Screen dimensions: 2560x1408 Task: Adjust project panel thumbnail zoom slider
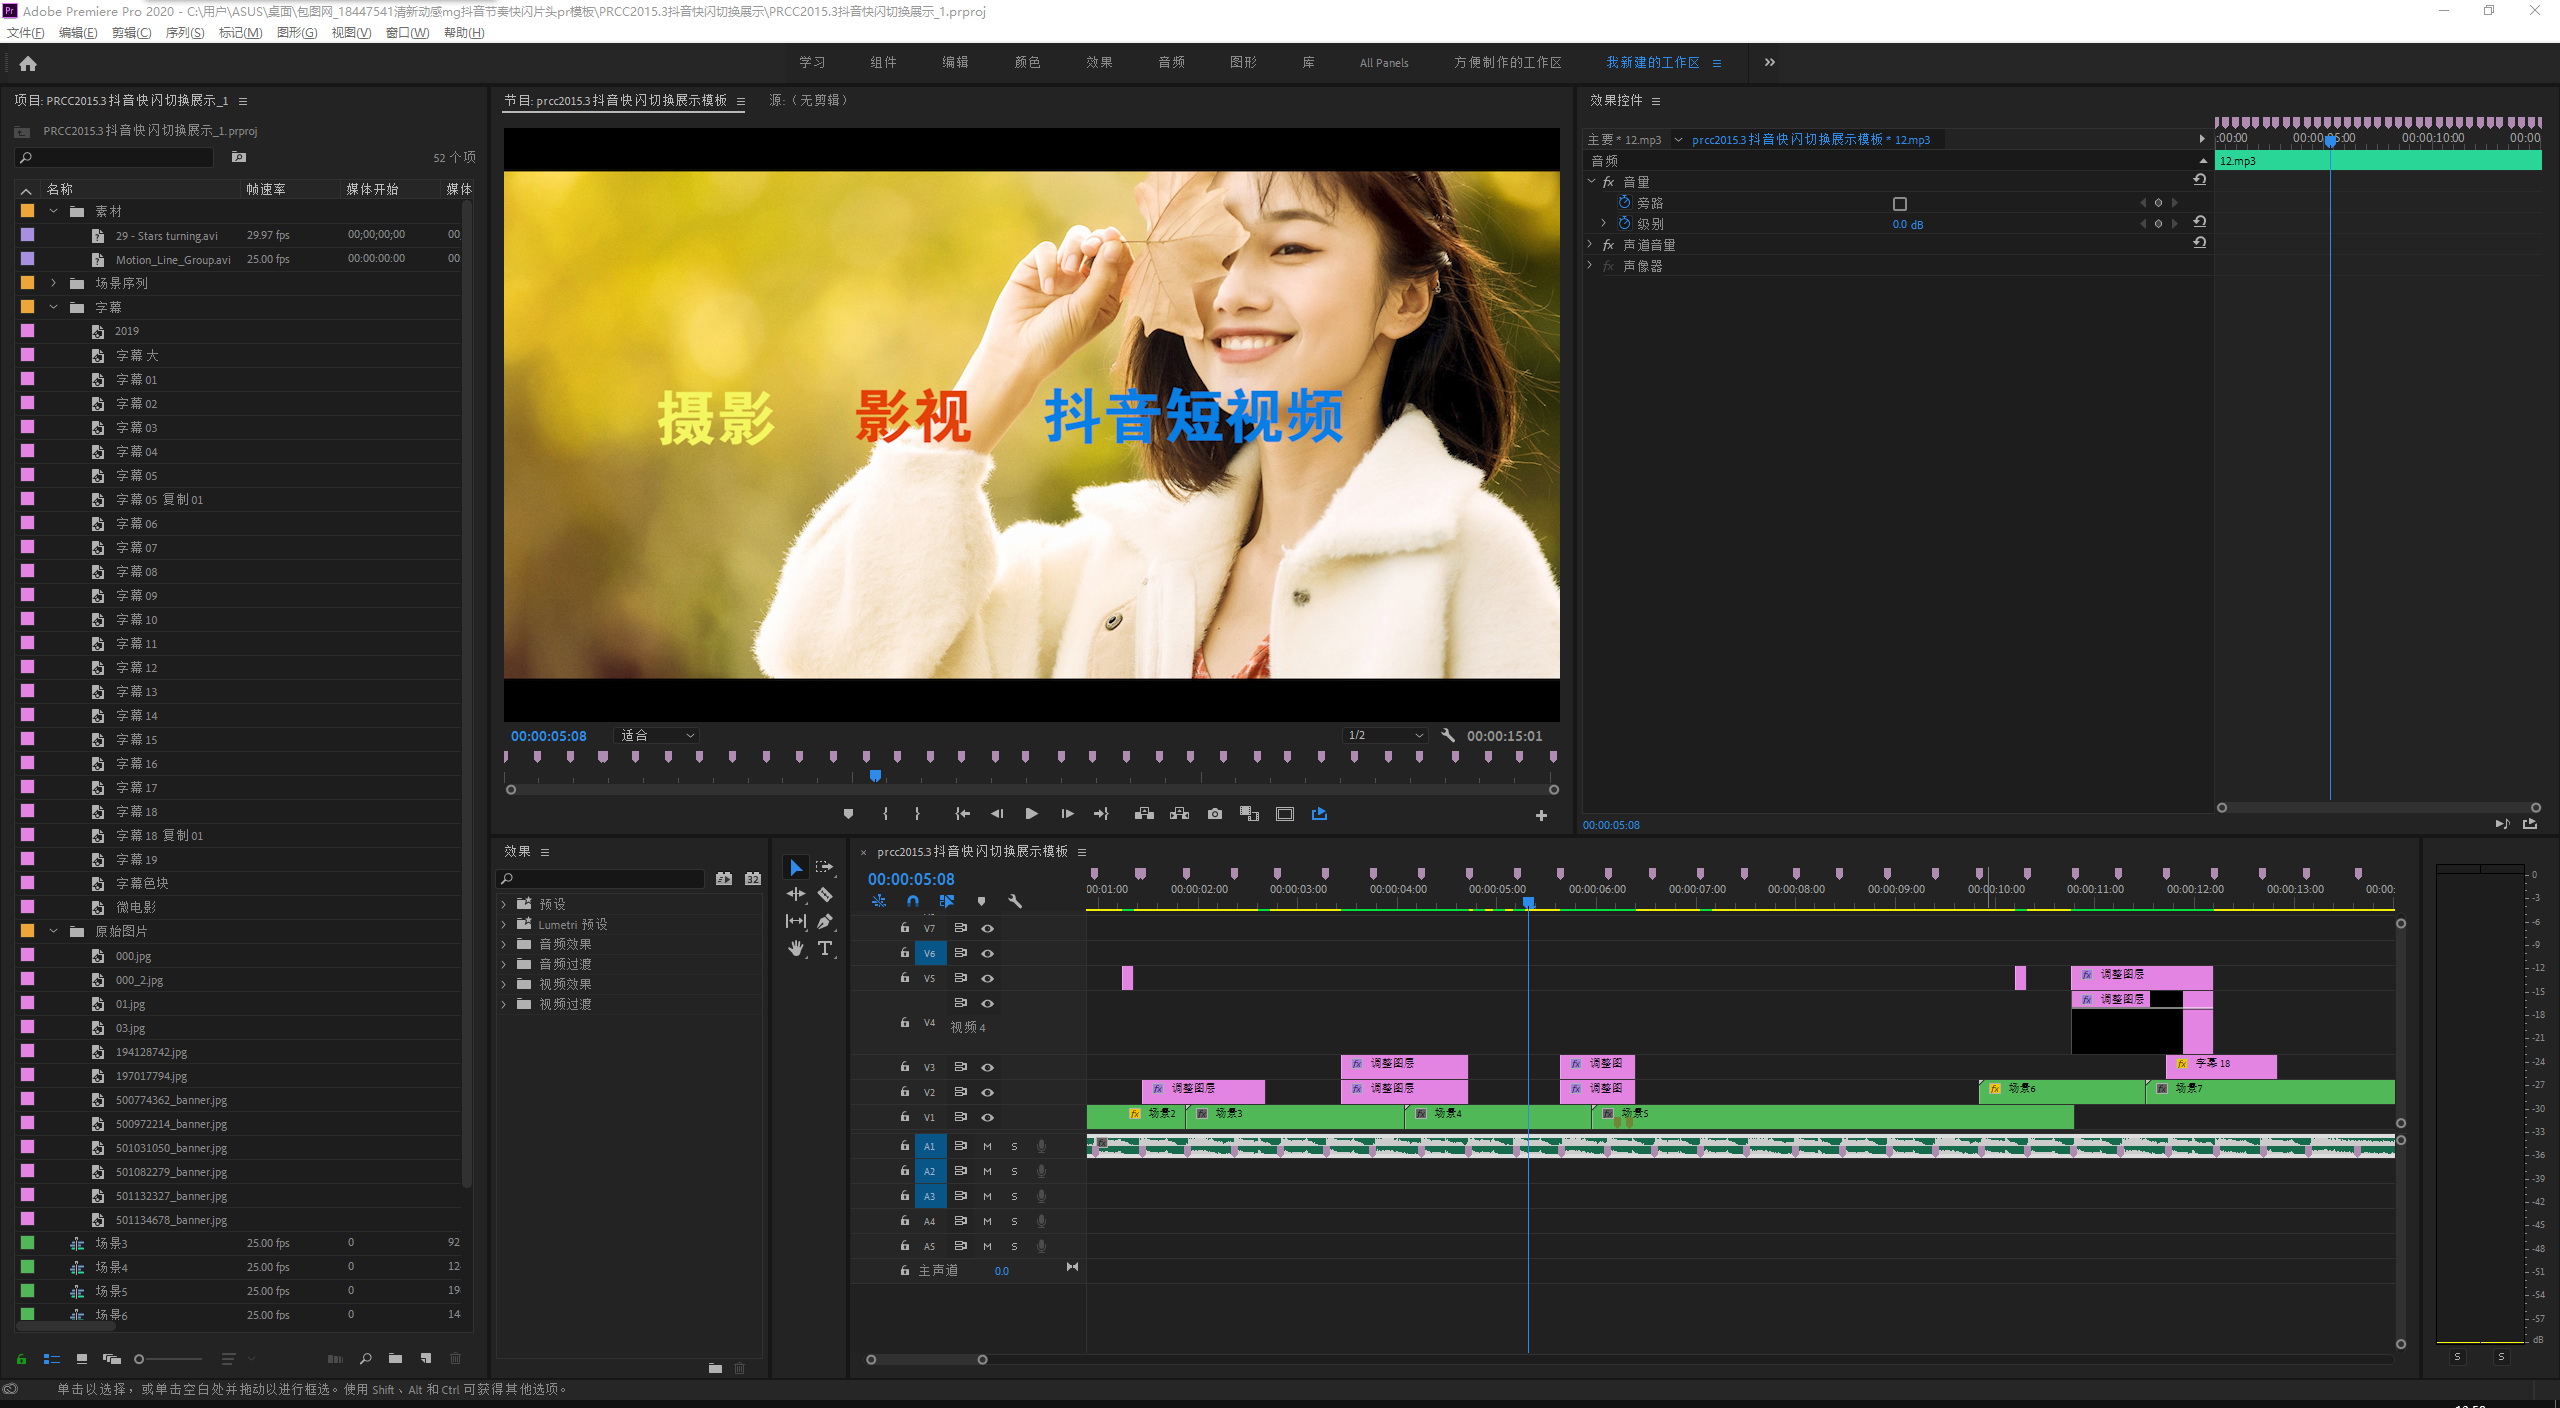[x=168, y=1359]
